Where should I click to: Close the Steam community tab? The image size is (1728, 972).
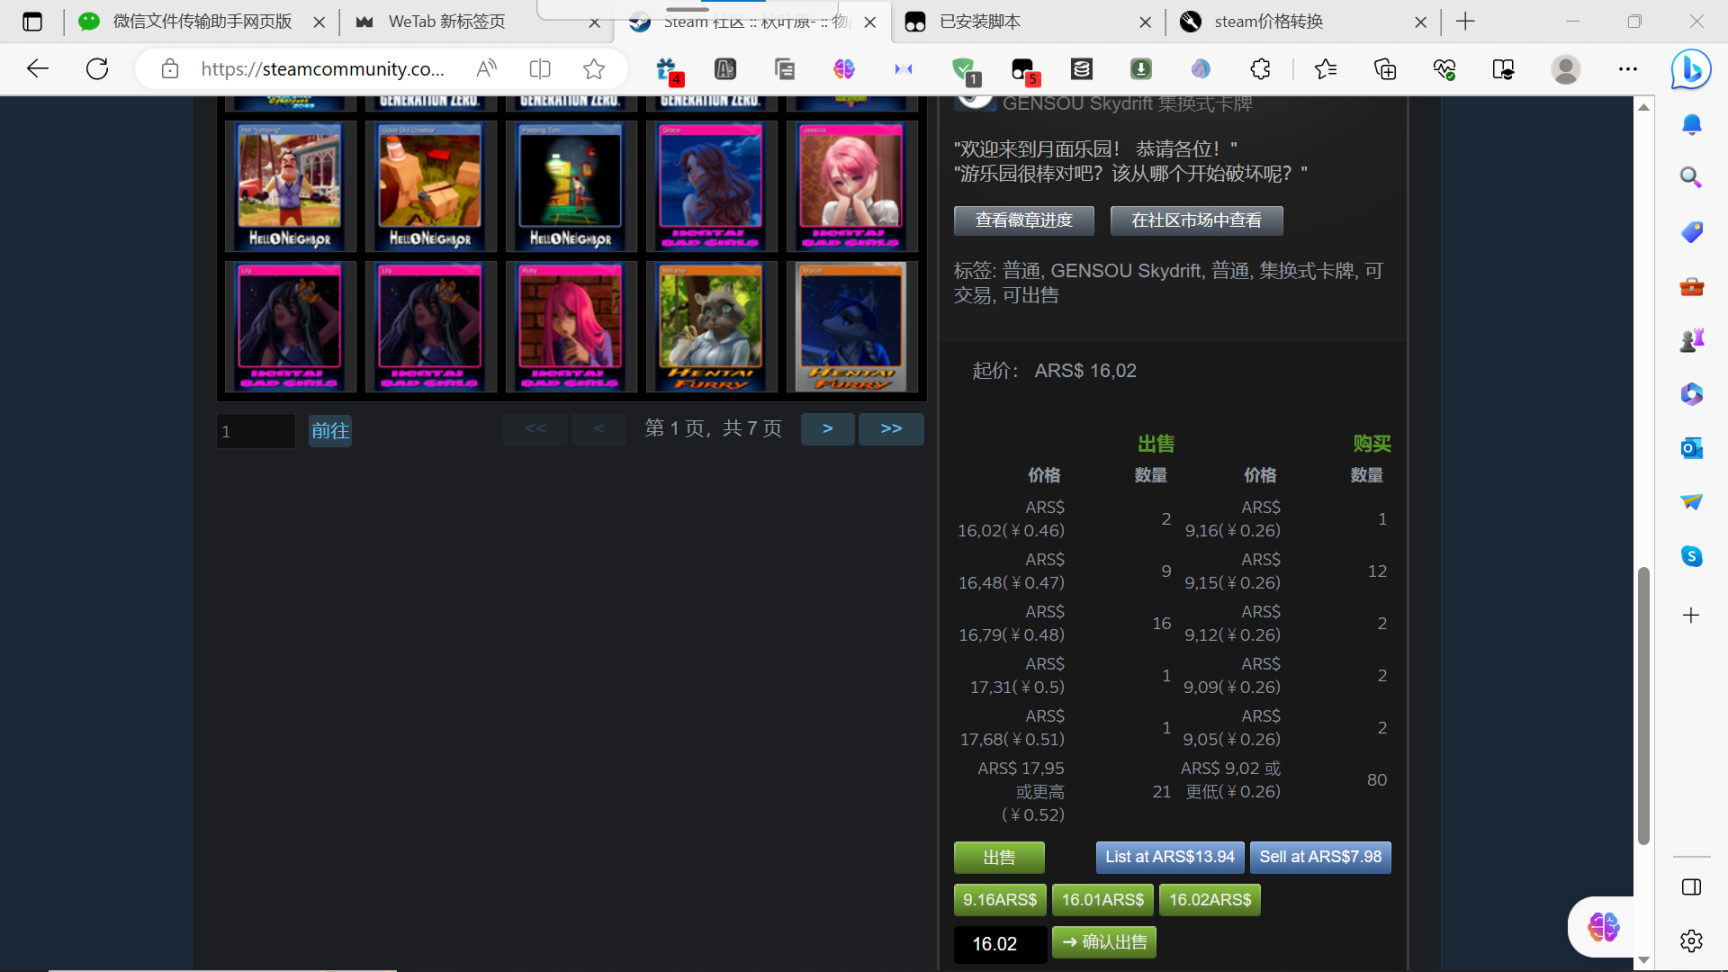pos(870,22)
